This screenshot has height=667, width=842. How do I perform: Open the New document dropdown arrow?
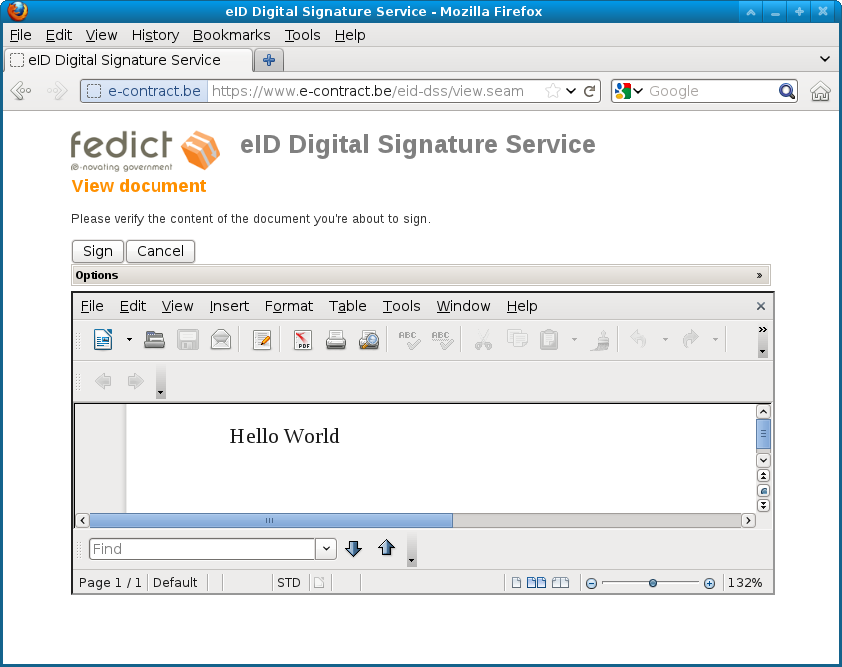pos(129,339)
